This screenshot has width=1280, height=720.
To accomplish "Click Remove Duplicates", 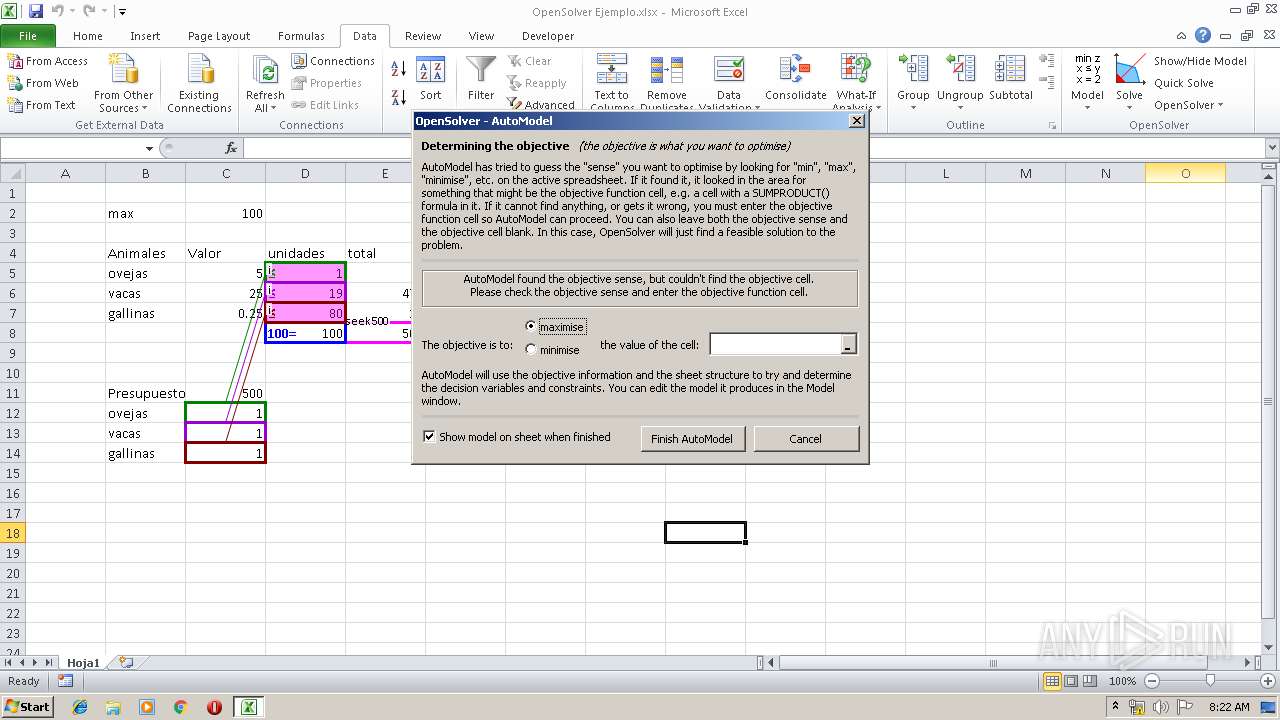I will pyautogui.click(x=667, y=82).
